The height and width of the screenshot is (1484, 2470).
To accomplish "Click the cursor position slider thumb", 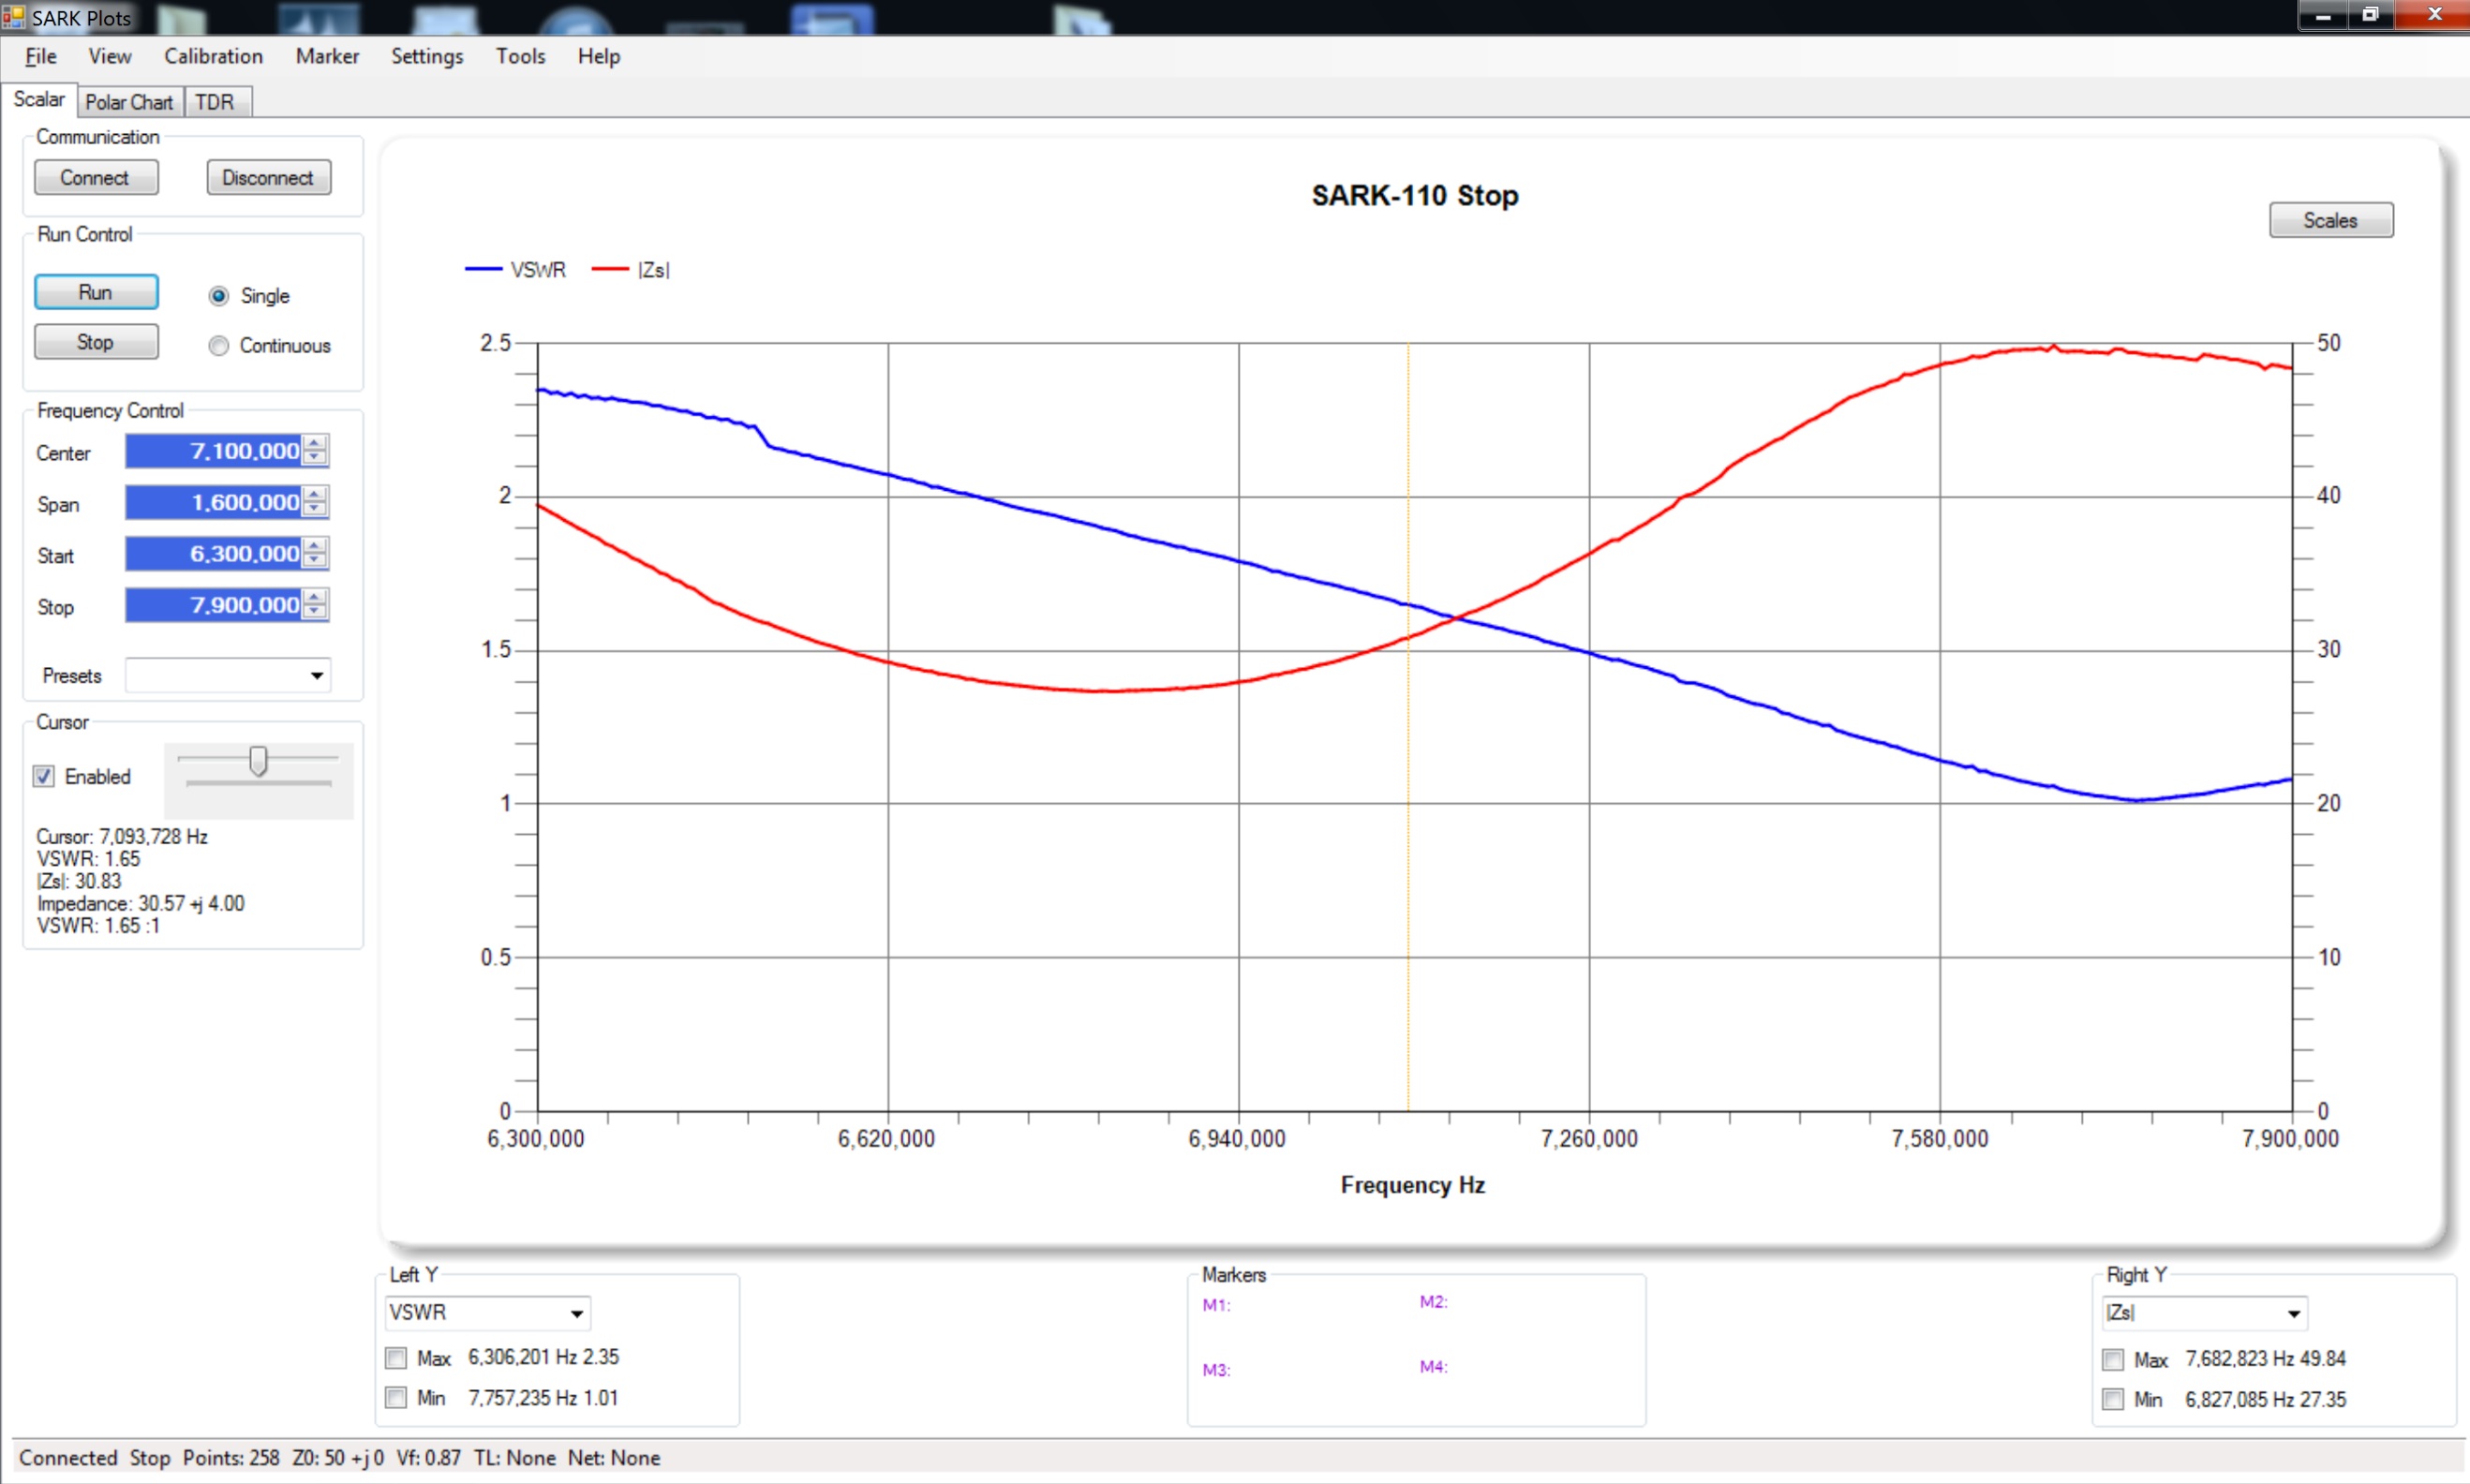I will tap(259, 761).
